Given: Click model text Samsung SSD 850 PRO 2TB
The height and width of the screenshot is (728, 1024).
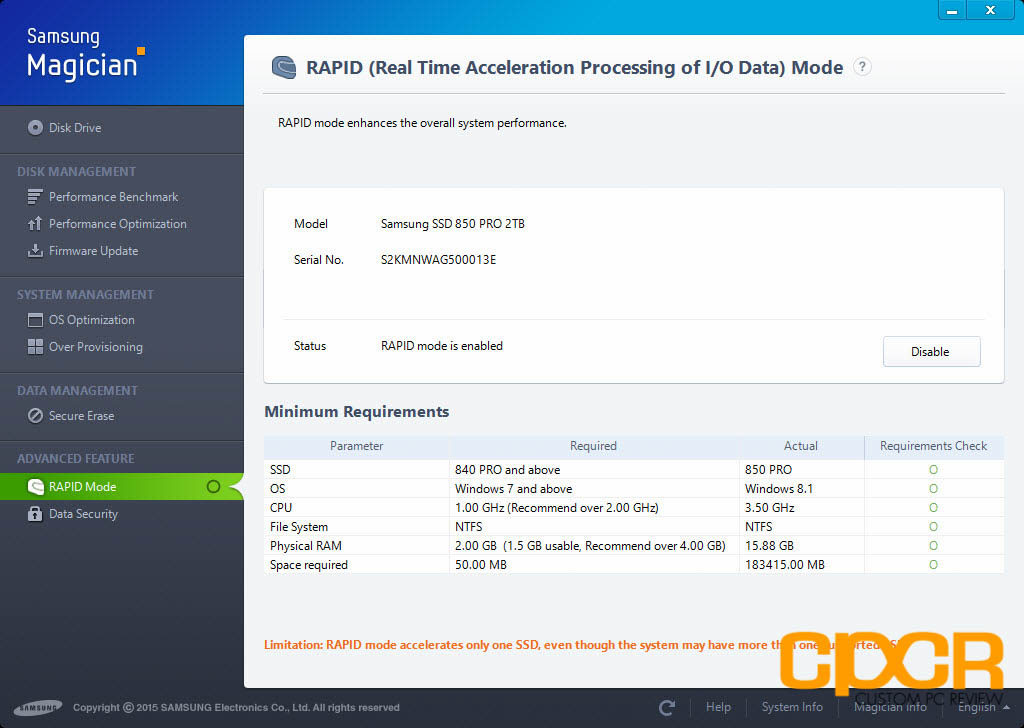Looking at the screenshot, I should 453,224.
